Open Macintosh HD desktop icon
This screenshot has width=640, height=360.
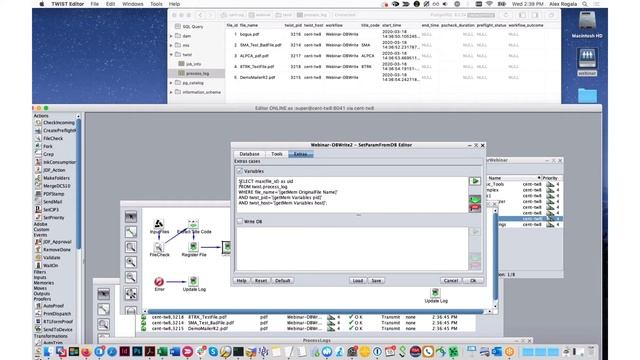point(587,25)
